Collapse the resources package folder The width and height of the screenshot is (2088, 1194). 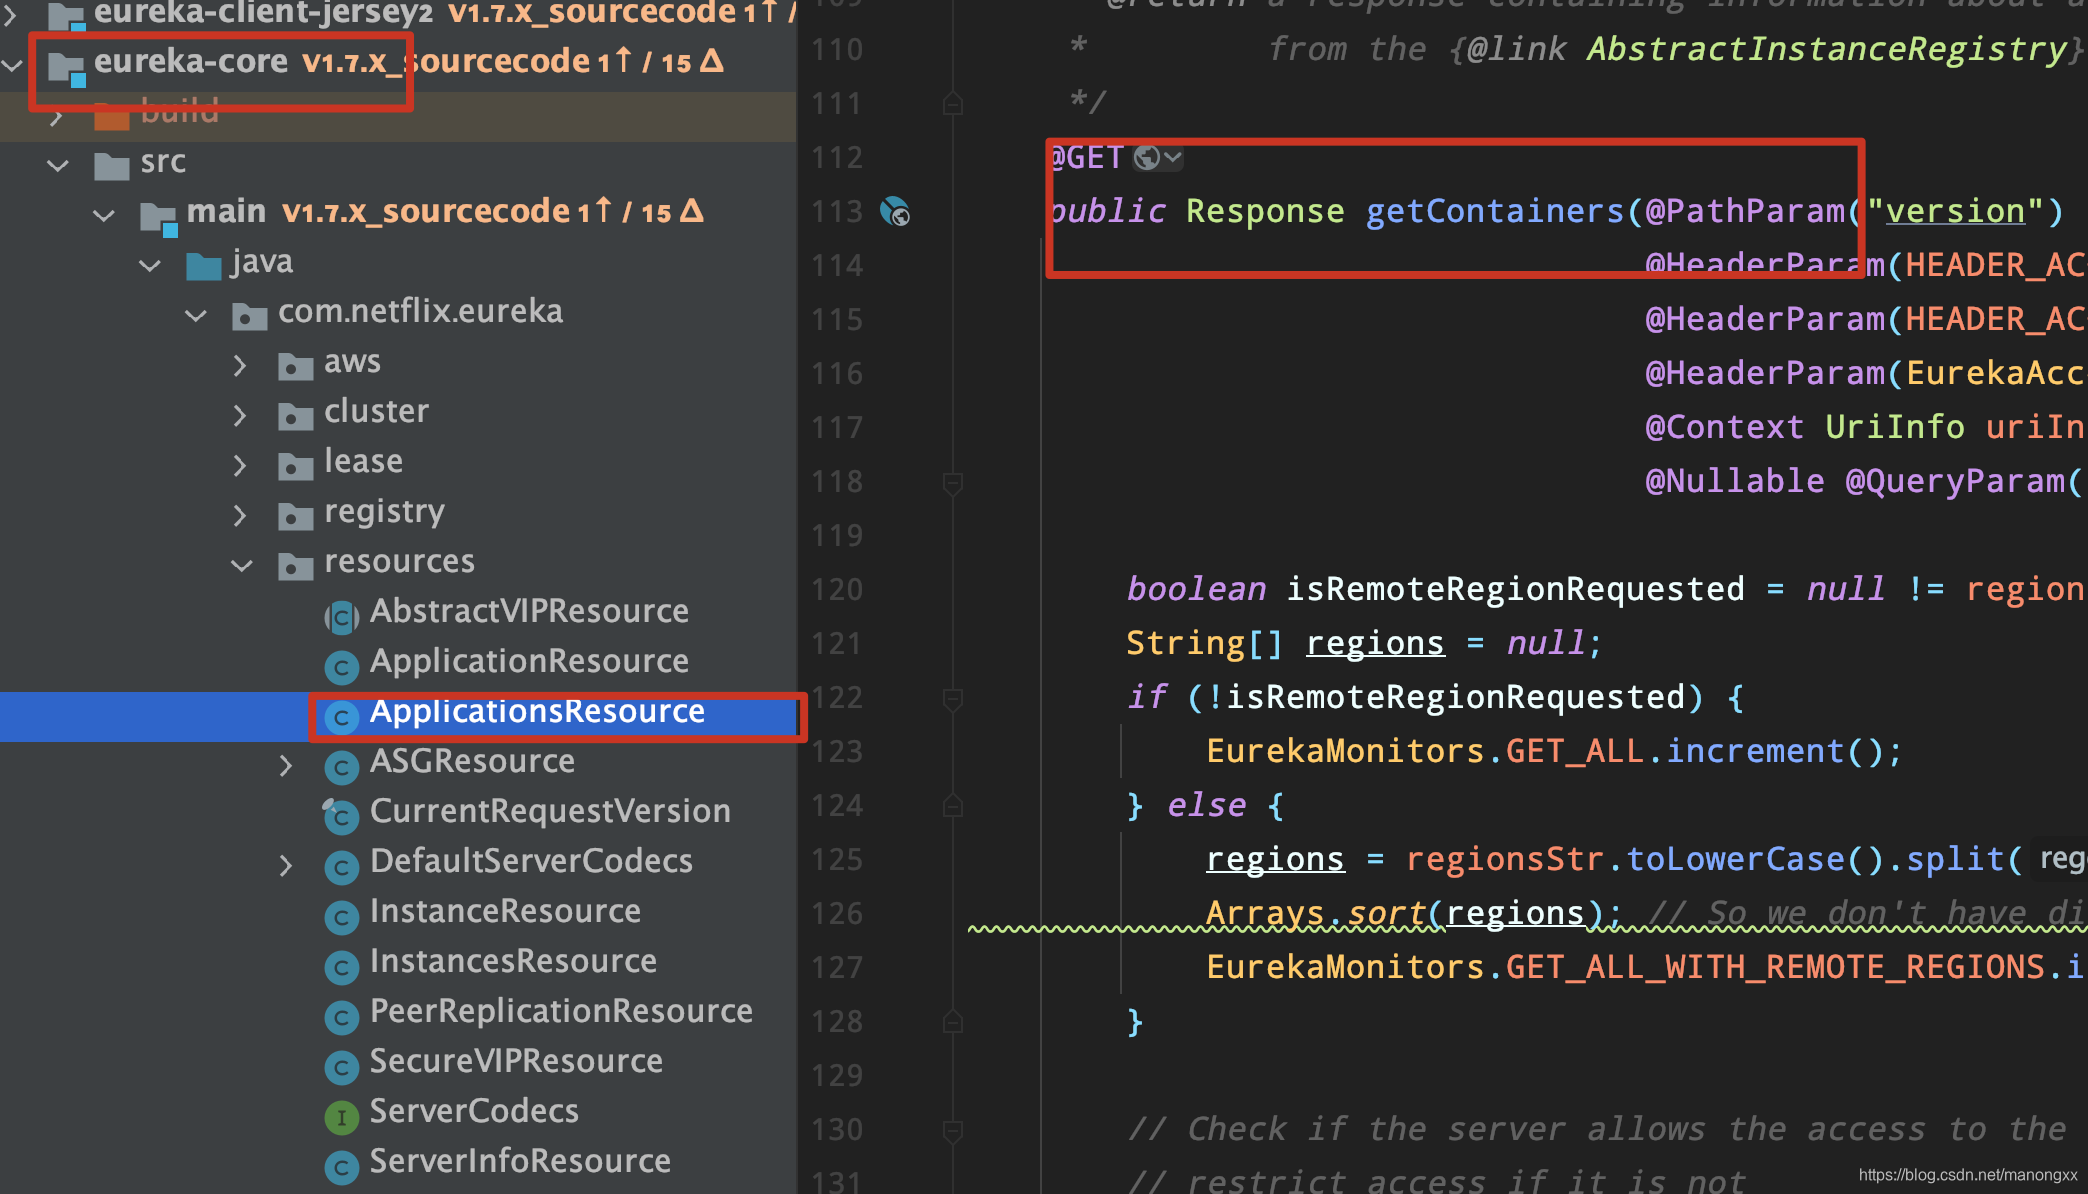(242, 565)
